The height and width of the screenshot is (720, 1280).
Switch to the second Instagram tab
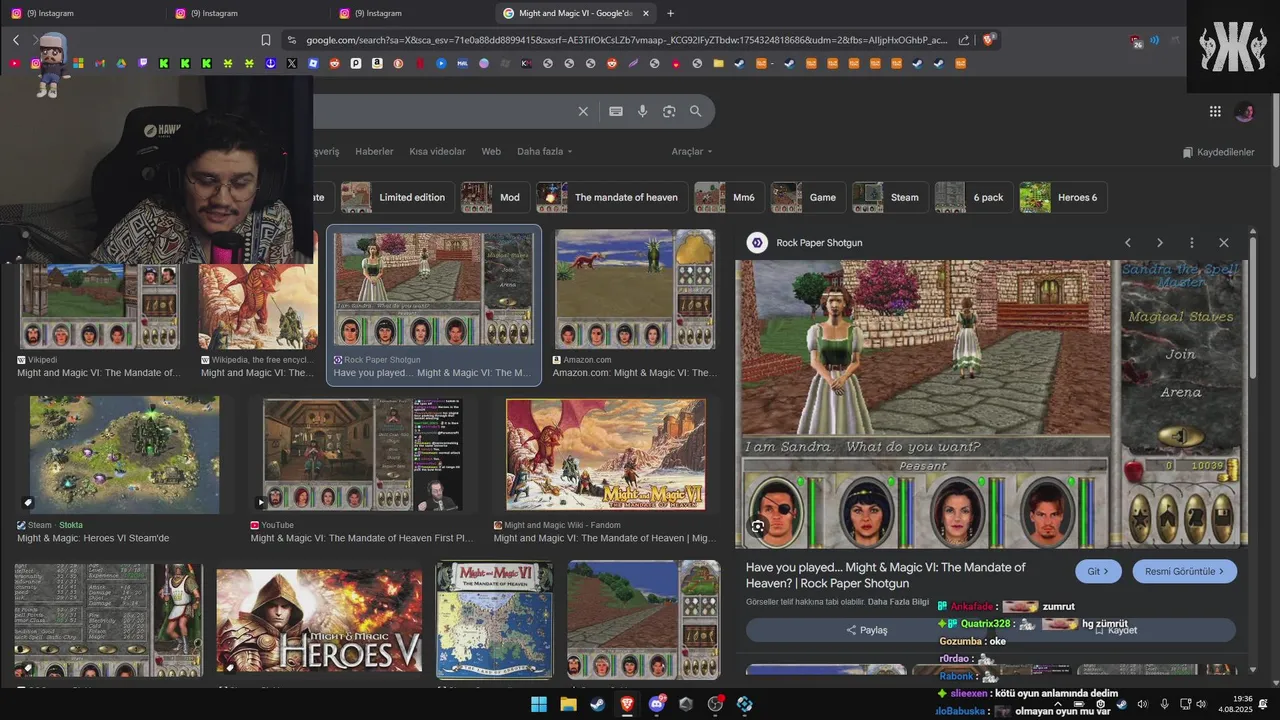coord(246,13)
